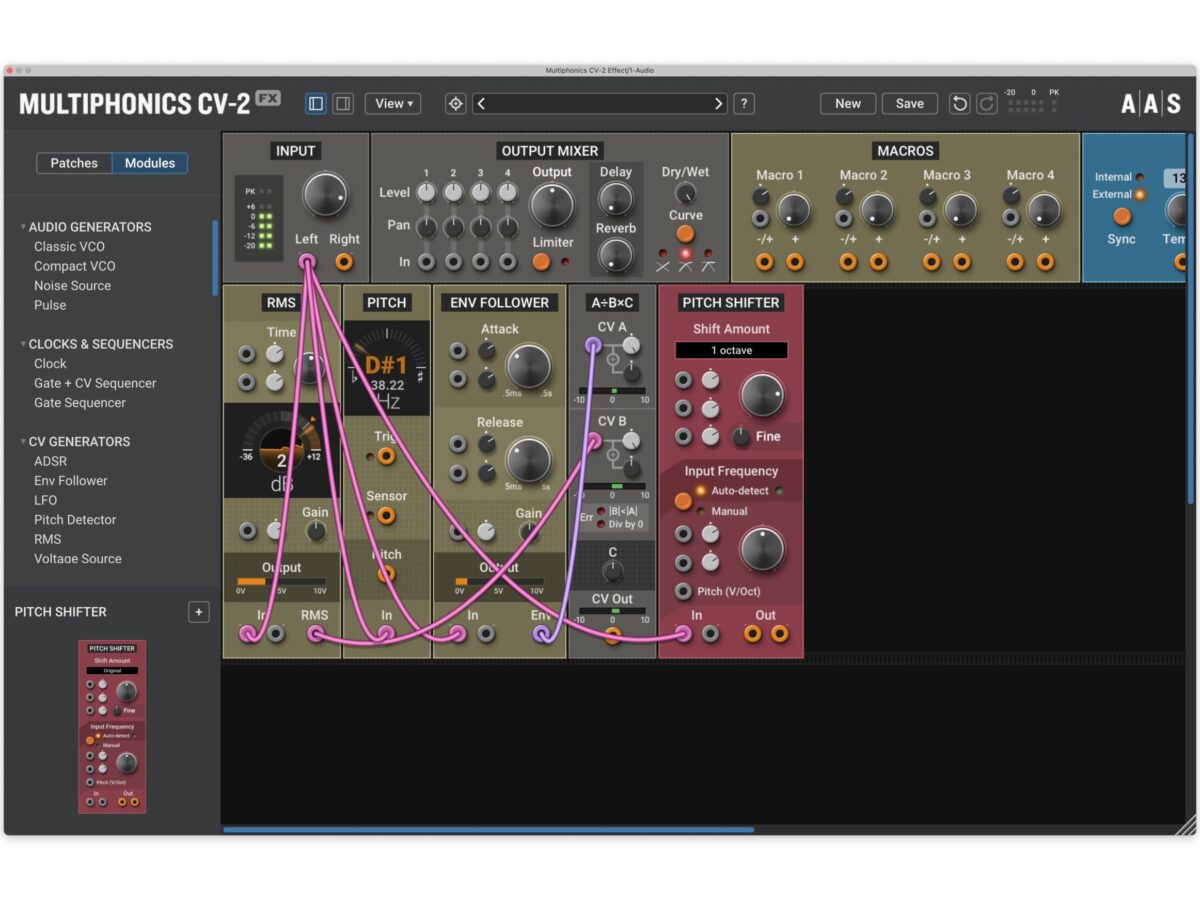Collapse the Audio Generators category

pyautogui.click(x=23, y=227)
